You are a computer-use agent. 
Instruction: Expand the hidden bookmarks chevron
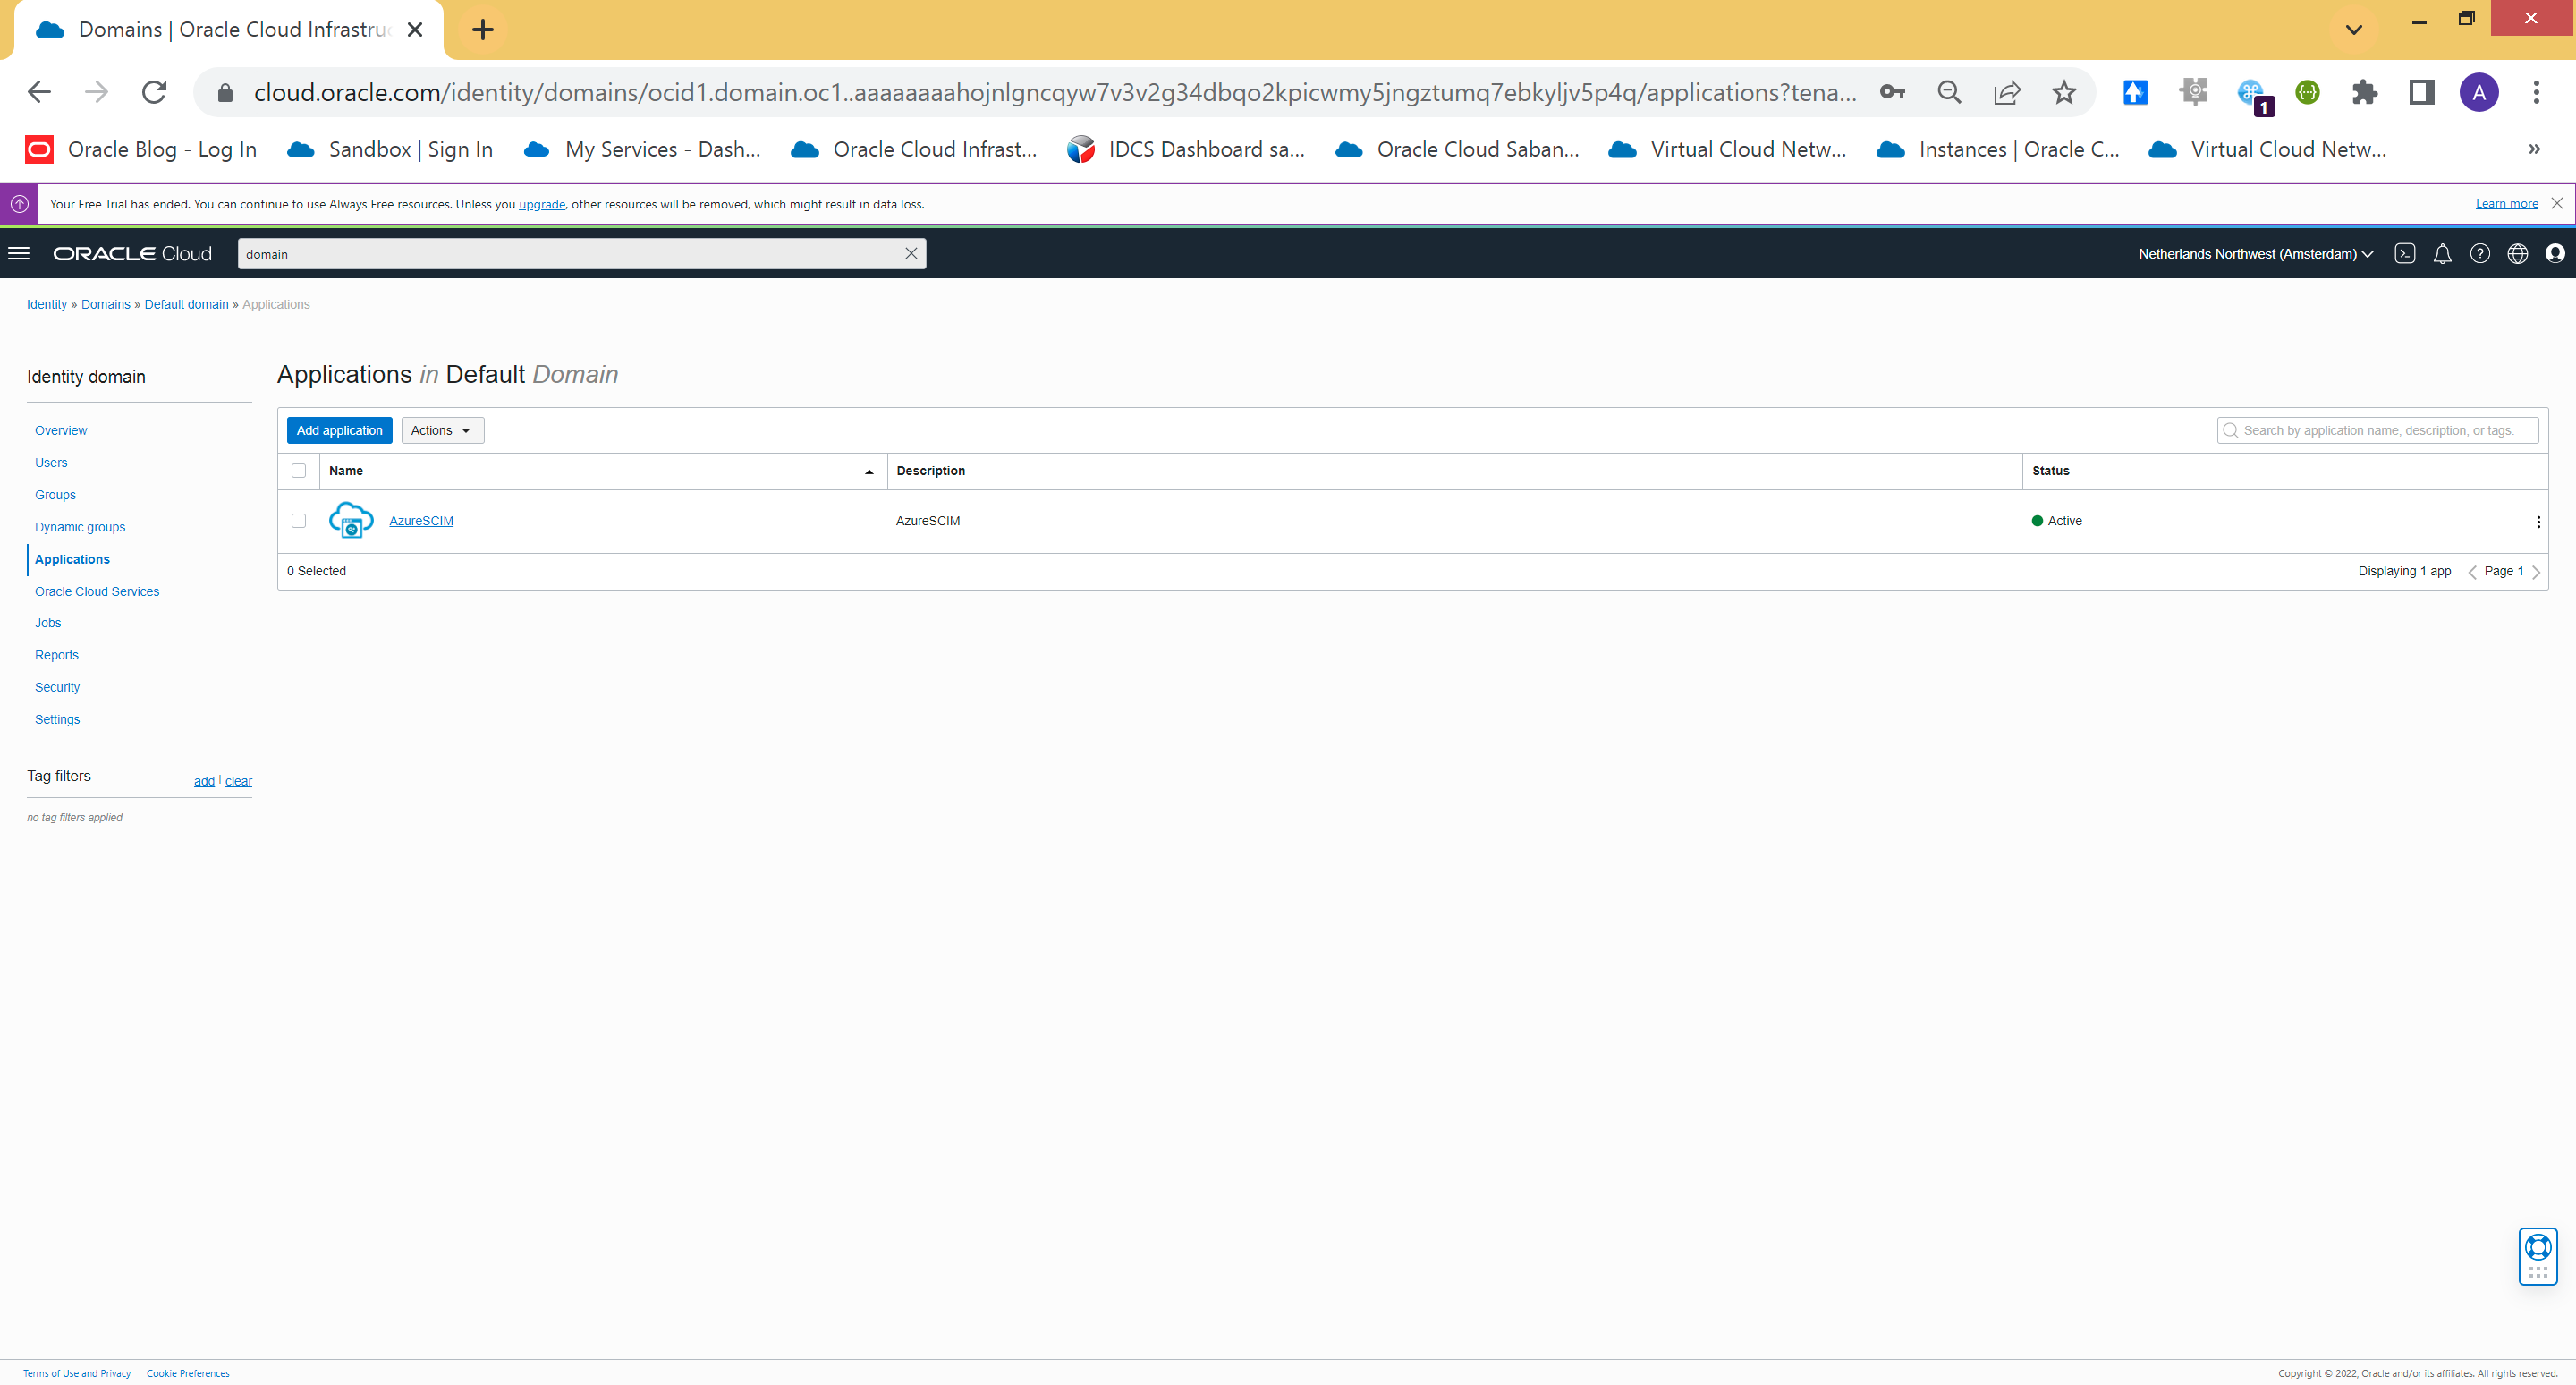click(x=2534, y=149)
